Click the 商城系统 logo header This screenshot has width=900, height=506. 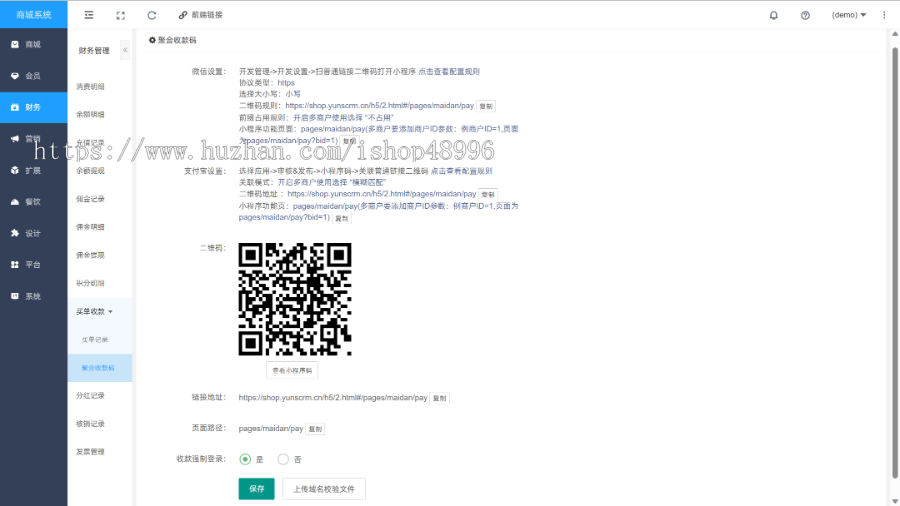click(33, 14)
